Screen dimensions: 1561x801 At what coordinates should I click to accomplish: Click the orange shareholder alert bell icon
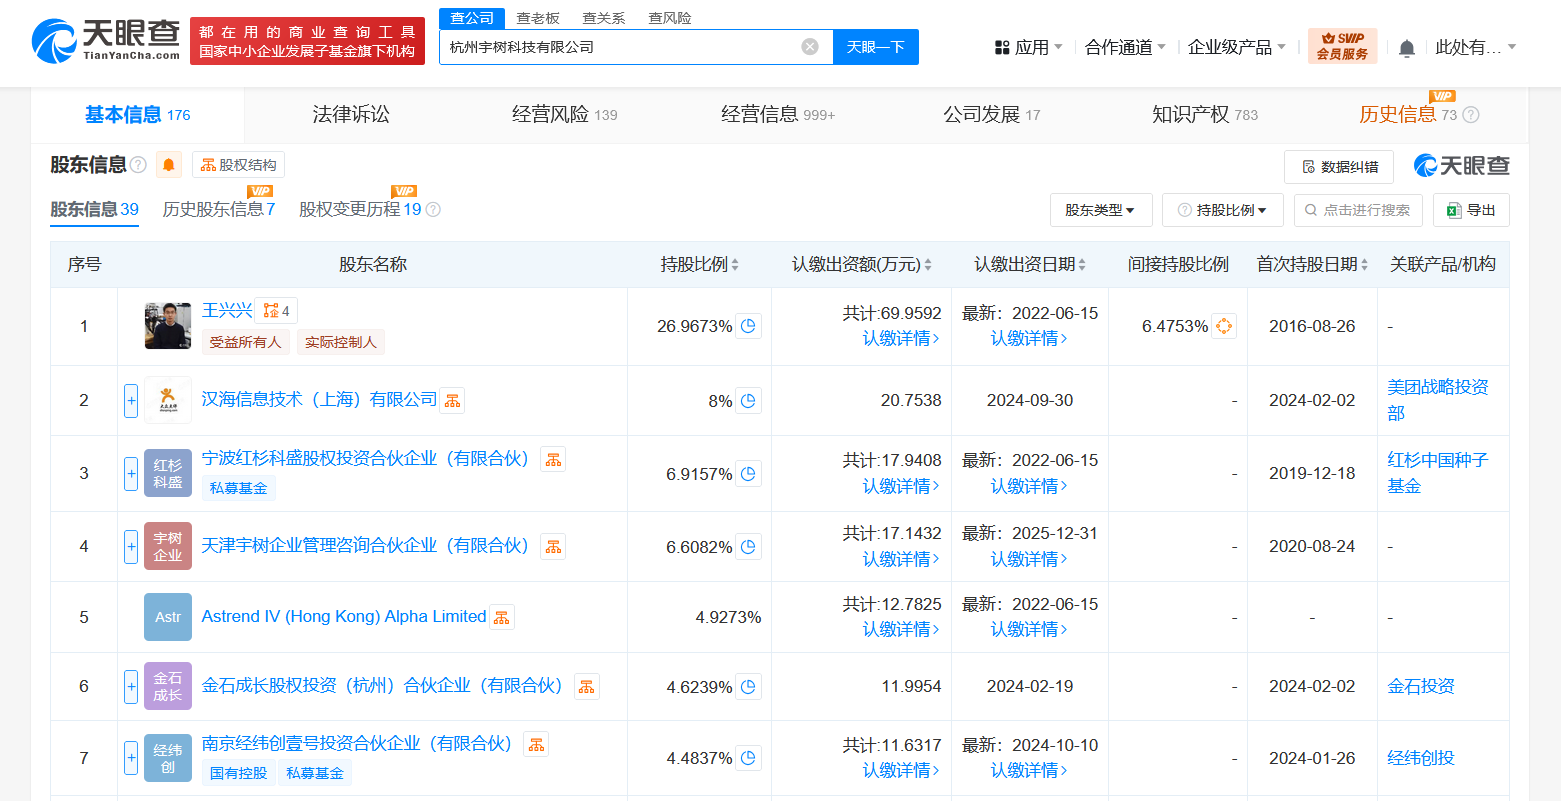point(169,165)
